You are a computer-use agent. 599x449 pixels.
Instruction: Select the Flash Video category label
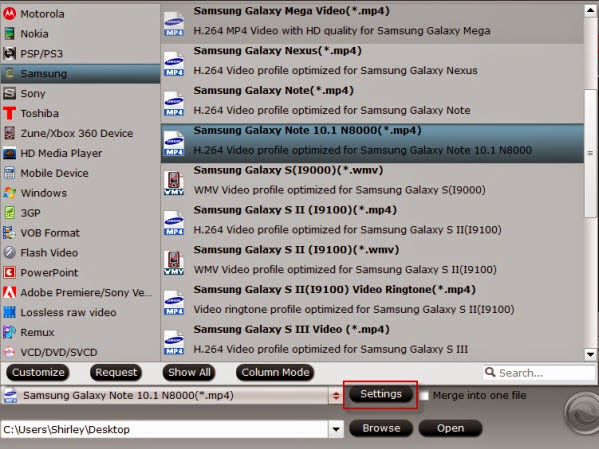[x=49, y=253]
